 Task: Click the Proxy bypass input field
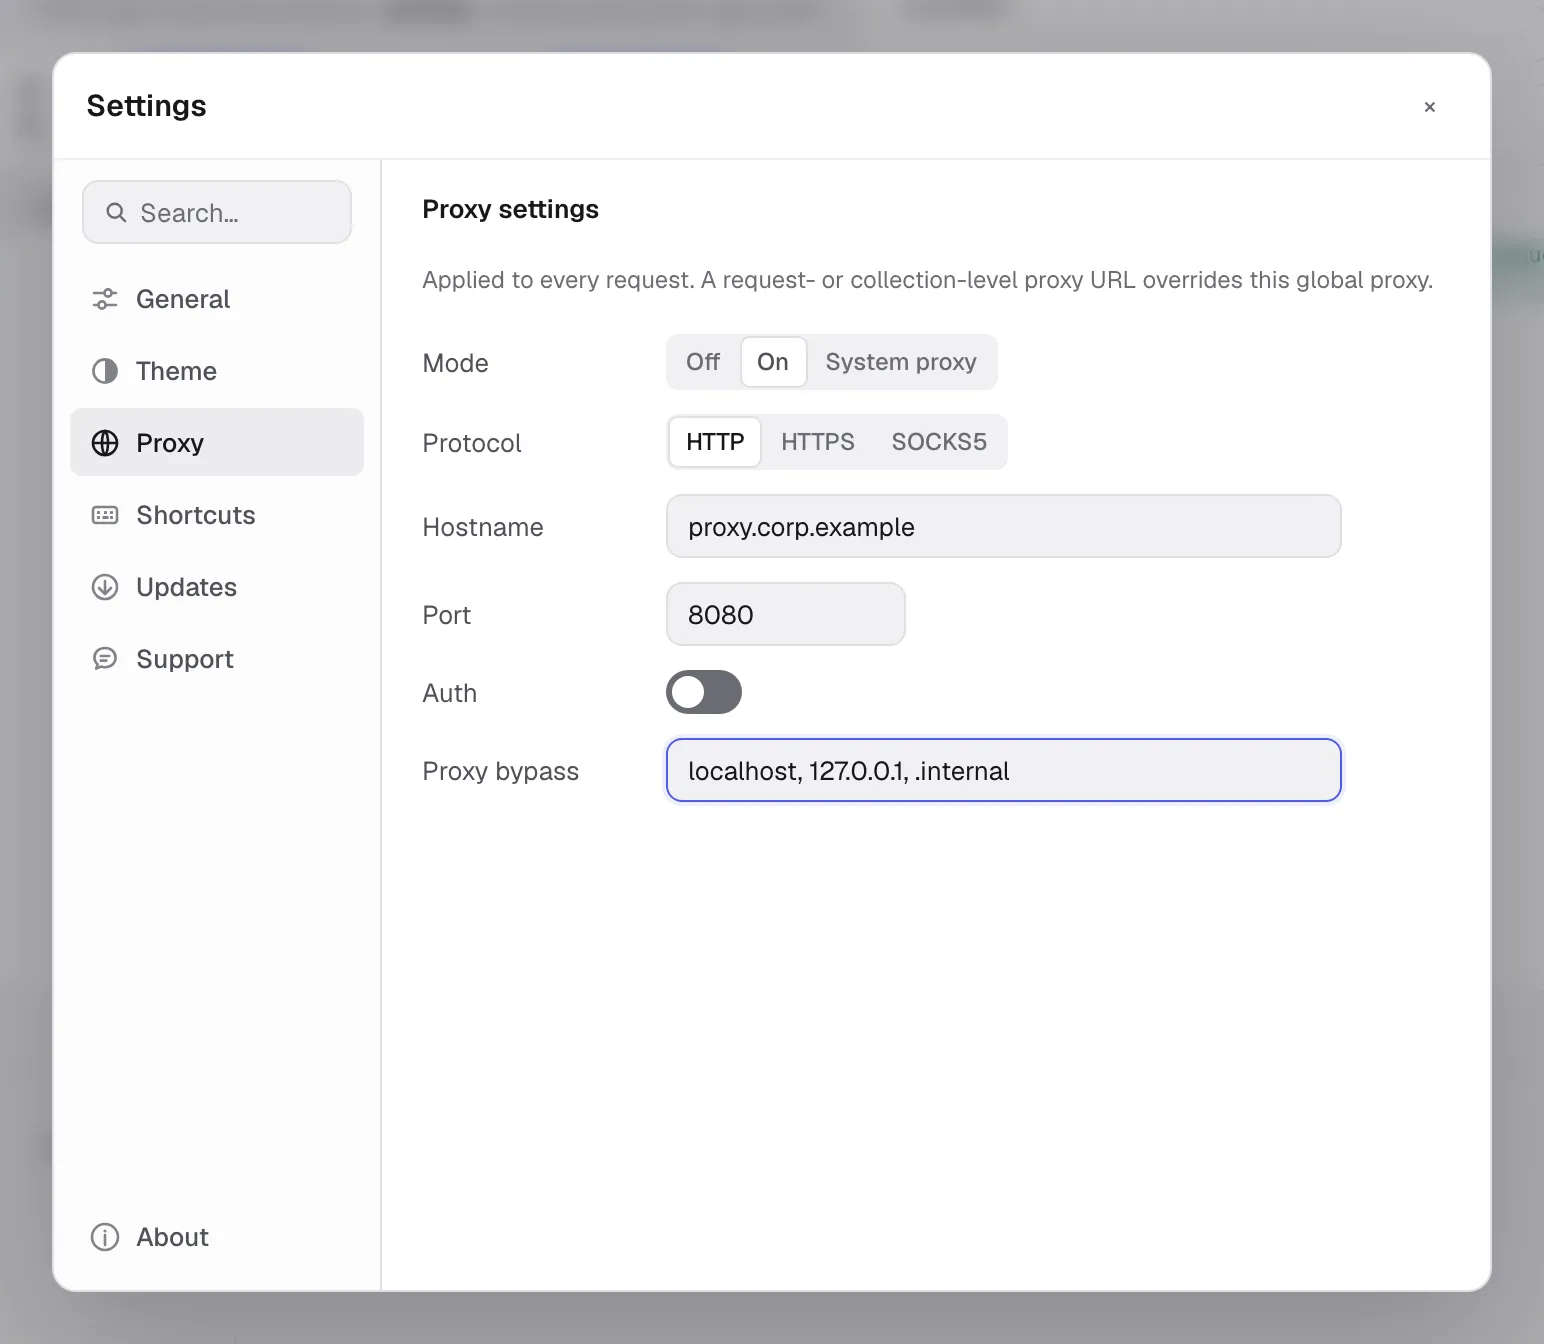1004,770
